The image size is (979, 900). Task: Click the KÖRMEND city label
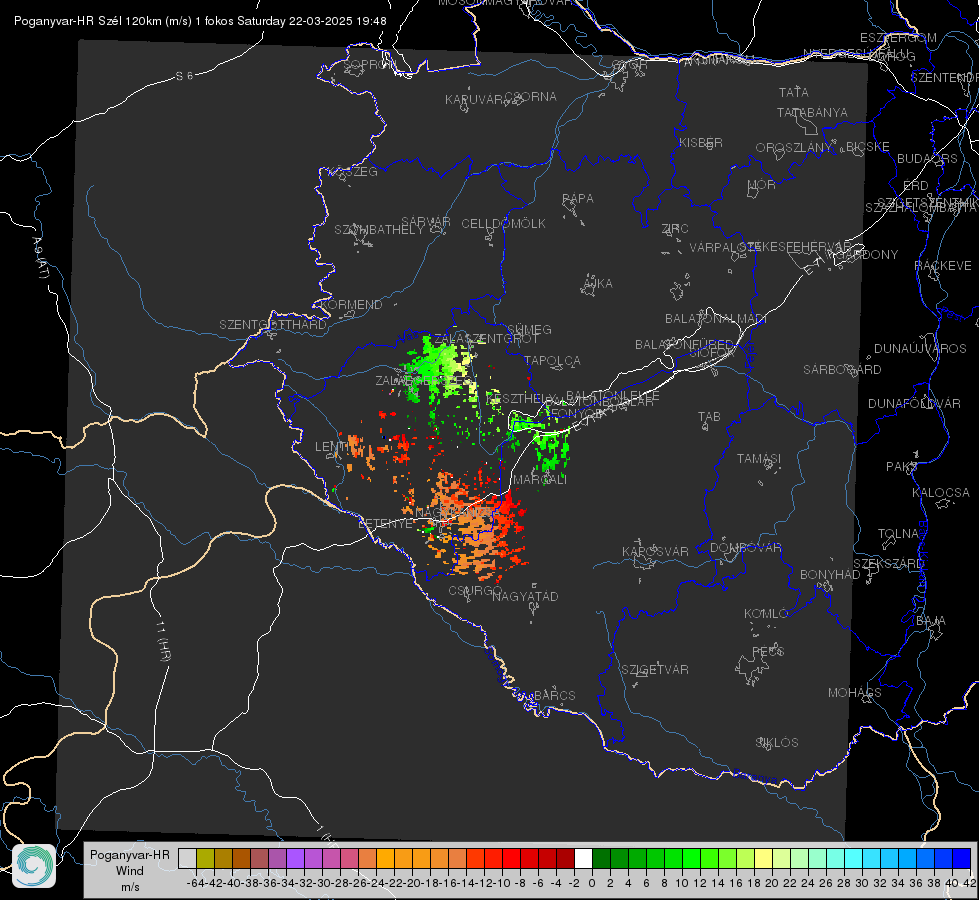pyautogui.click(x=351, y=305)
